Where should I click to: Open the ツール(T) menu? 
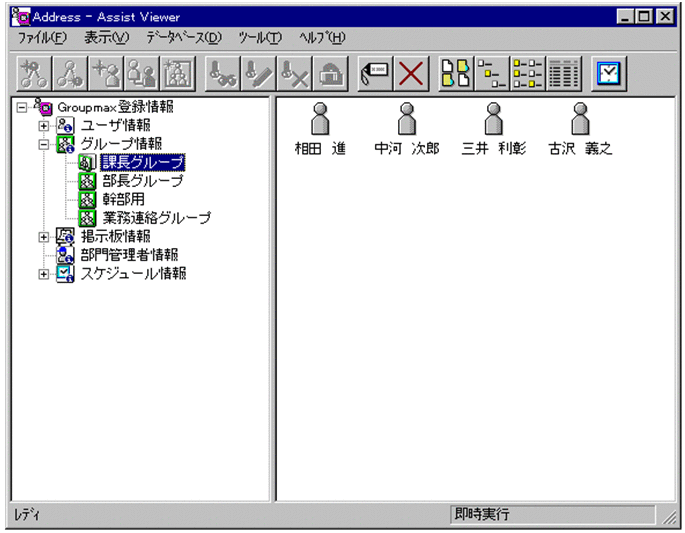[x=260, y=38]
